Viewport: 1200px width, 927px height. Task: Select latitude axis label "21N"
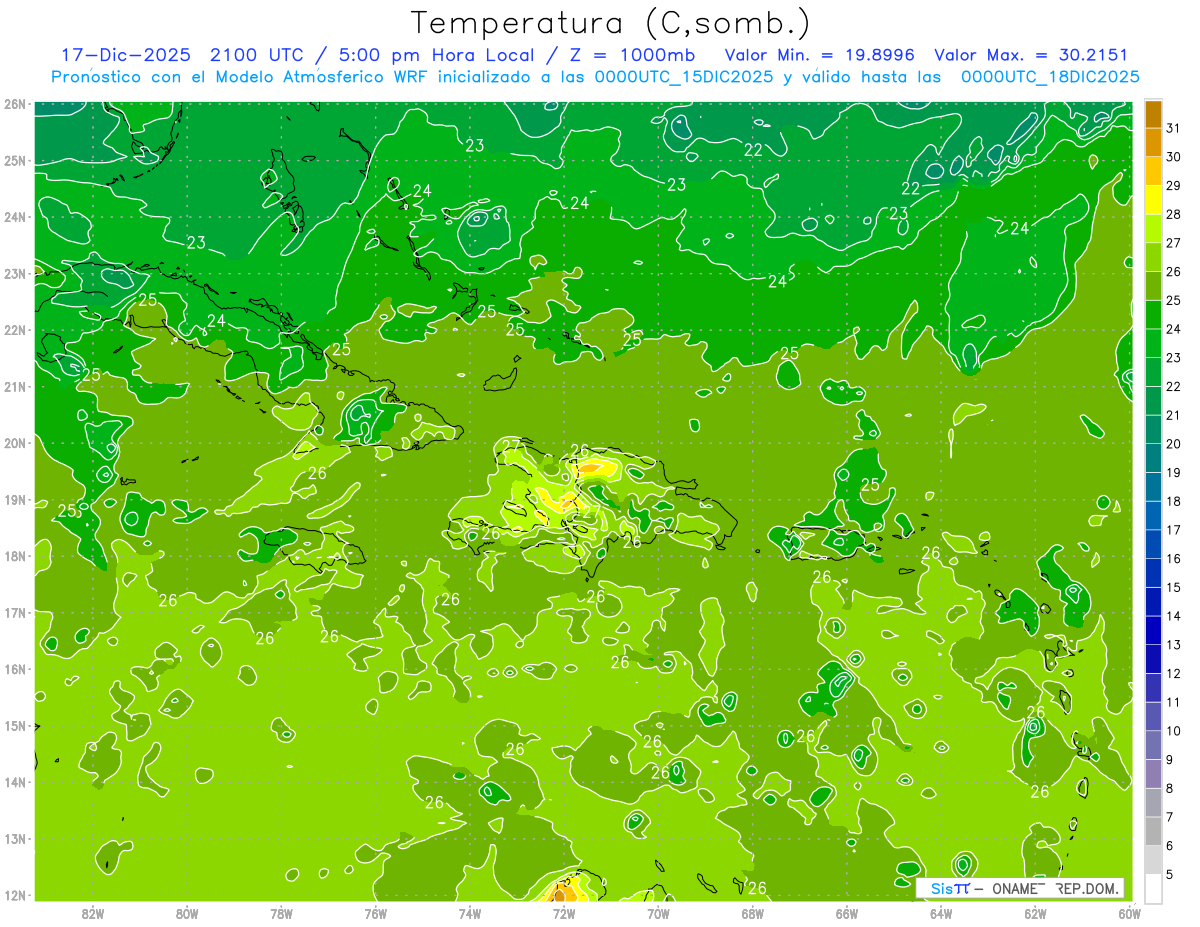[x=15, y=387]
